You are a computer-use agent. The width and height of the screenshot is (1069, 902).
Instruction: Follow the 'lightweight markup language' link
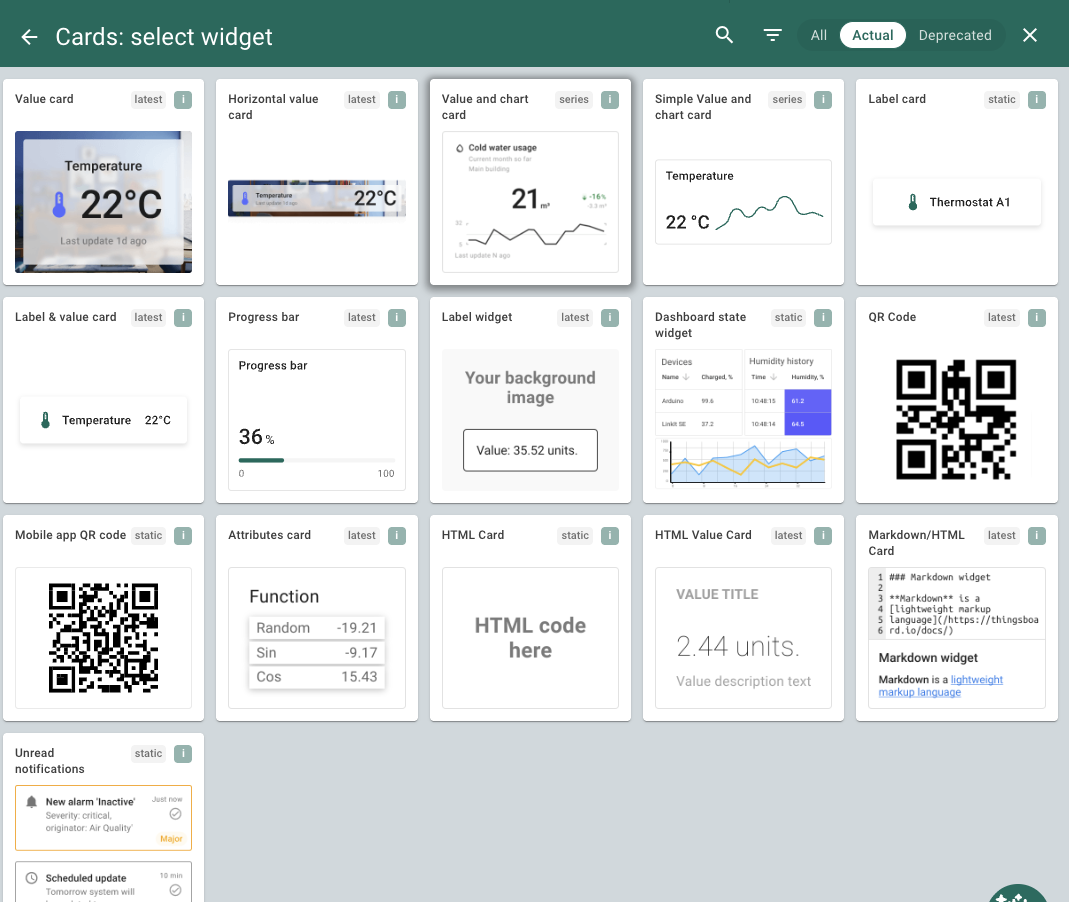(941, 686)
